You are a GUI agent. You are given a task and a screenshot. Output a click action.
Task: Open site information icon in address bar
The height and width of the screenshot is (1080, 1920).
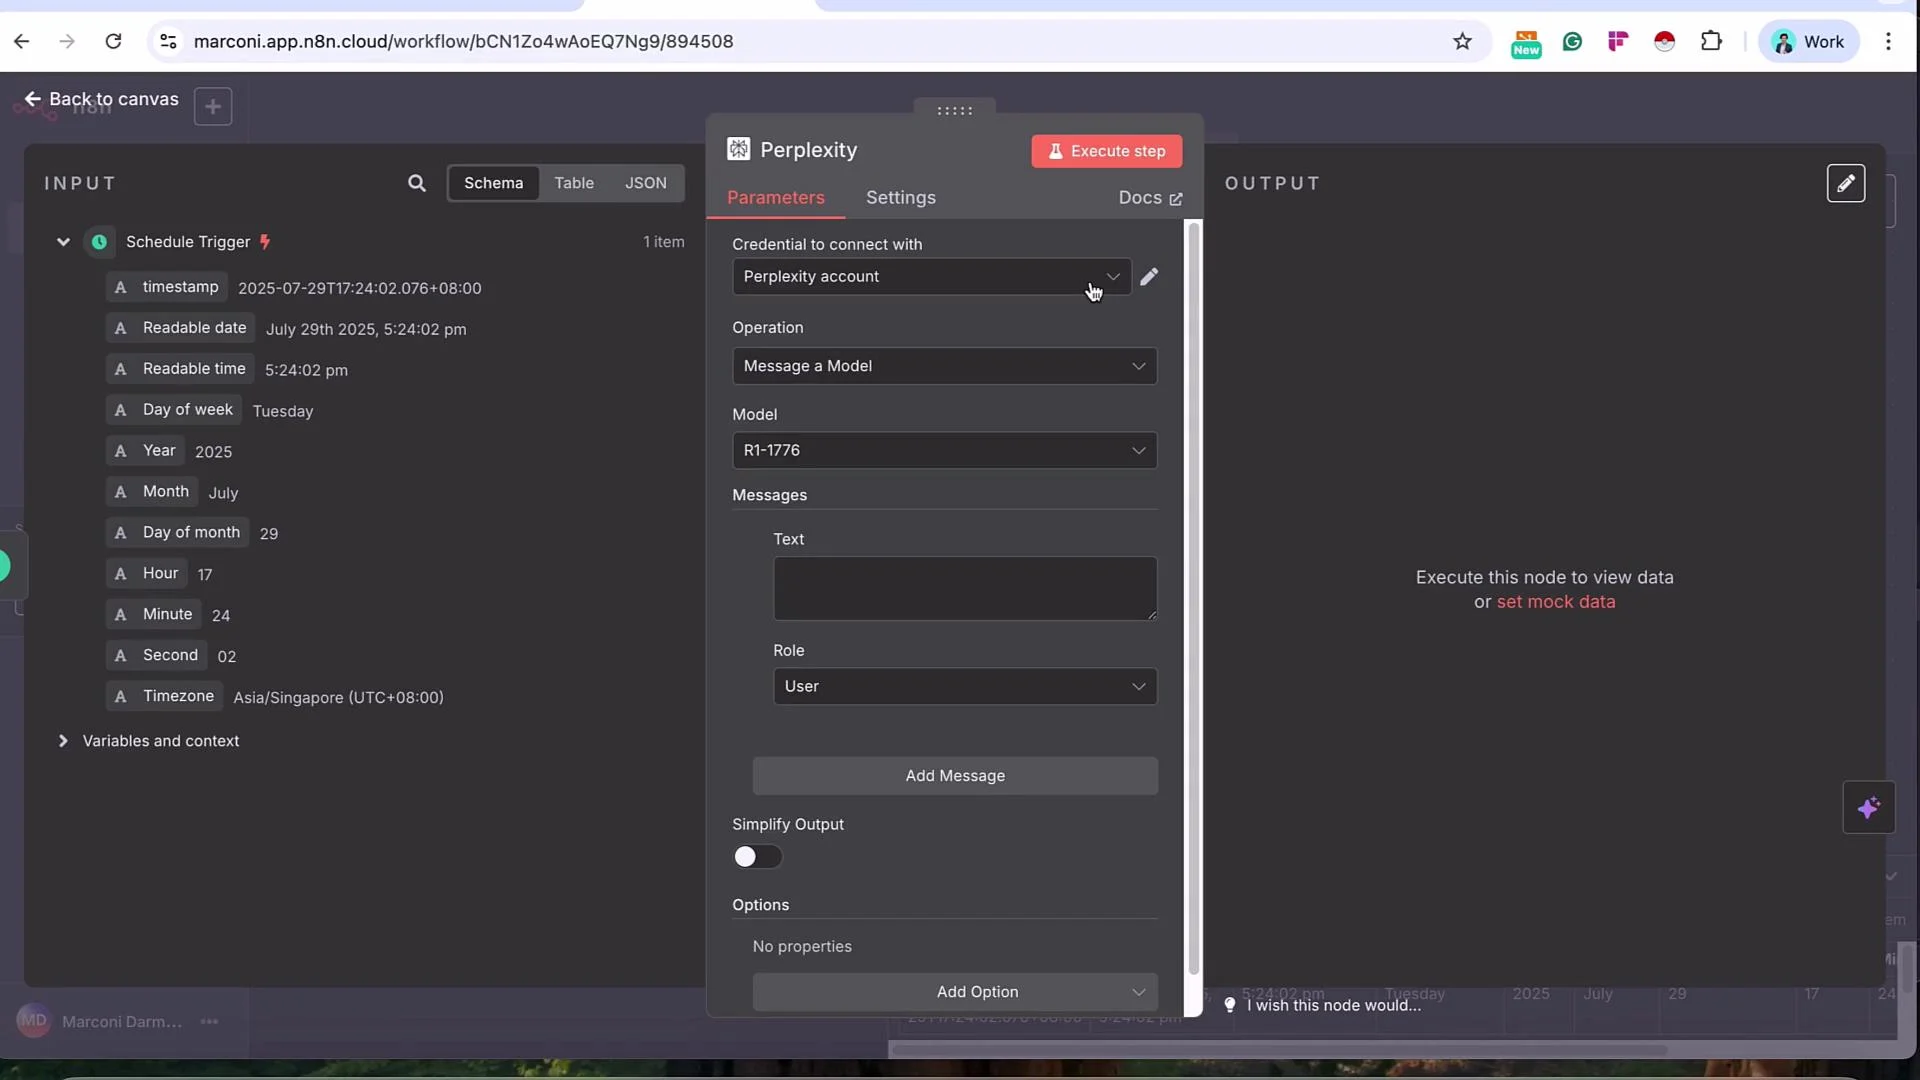(168, 41)
